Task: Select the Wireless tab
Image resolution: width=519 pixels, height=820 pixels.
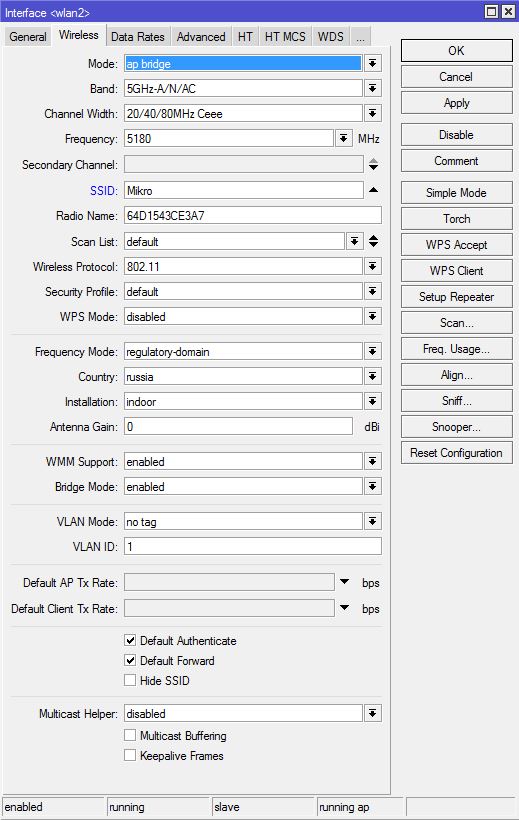Action: [x=78, y=35]
